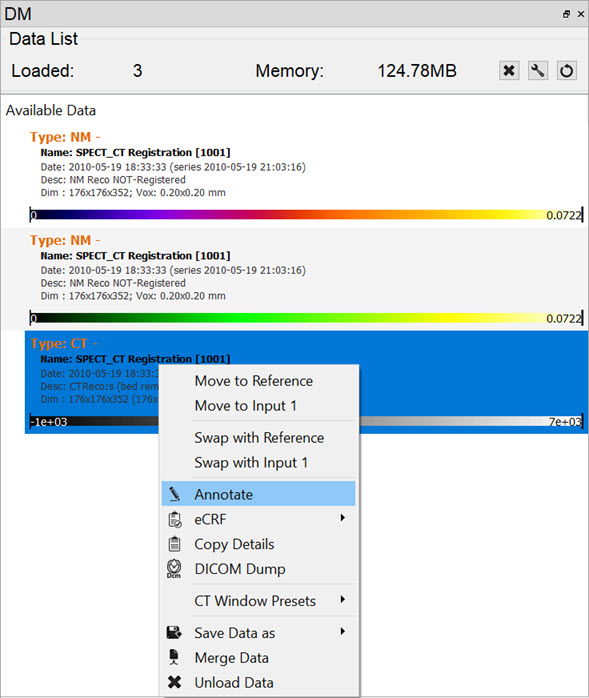
Task: Click the refresh data list icon
Action: 567,70
